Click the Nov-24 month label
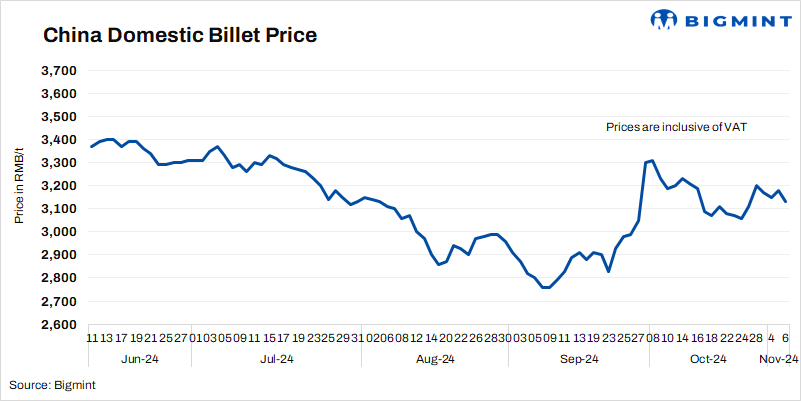This screenshot has width=801, height=401. pyautogui.click(x=777, y=359)
